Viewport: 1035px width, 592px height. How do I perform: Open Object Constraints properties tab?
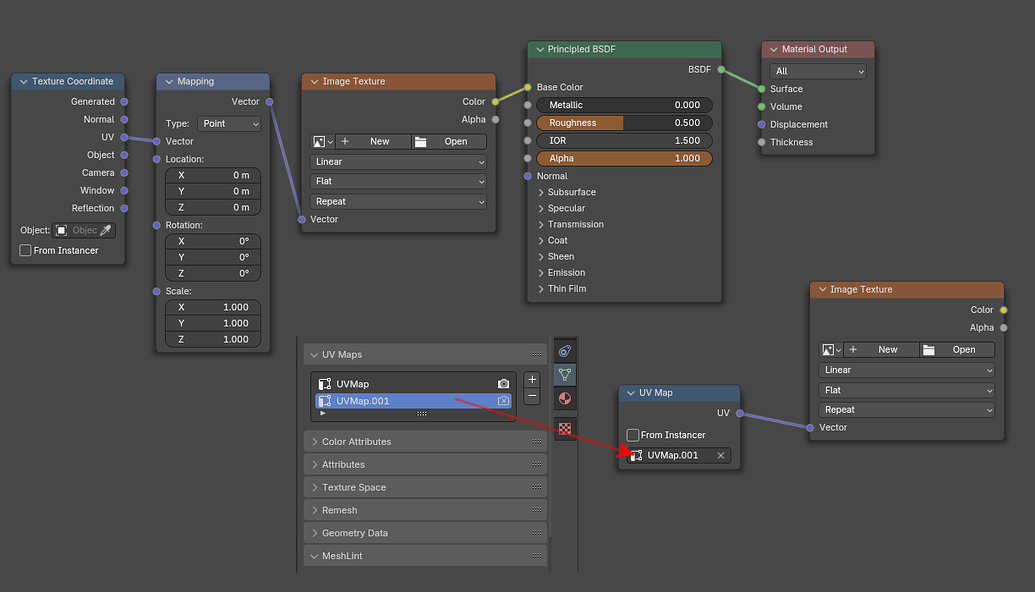tap(565, 351)
